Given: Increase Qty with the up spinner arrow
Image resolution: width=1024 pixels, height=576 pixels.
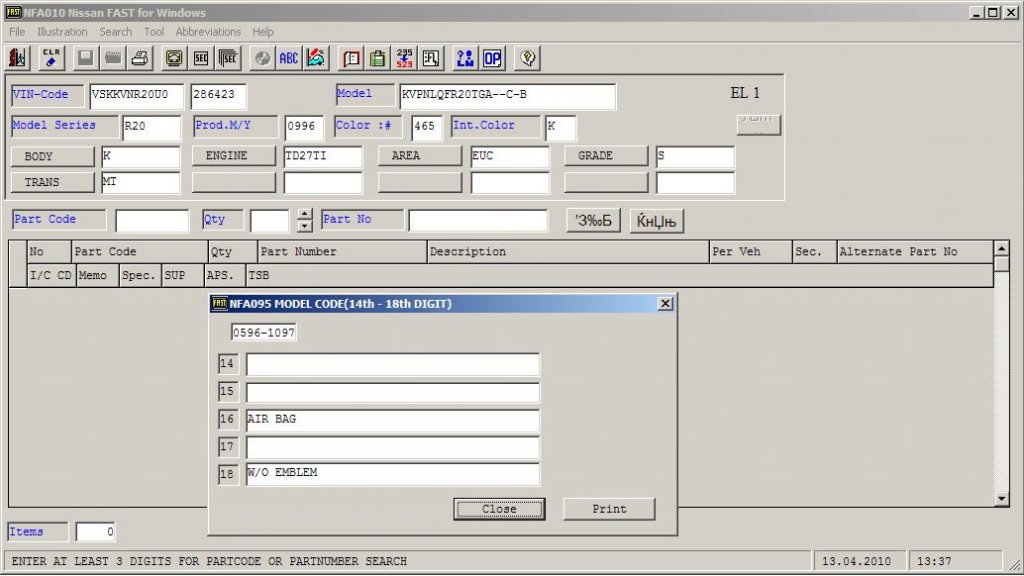Looking at the screenshot, I should point(305,214).
